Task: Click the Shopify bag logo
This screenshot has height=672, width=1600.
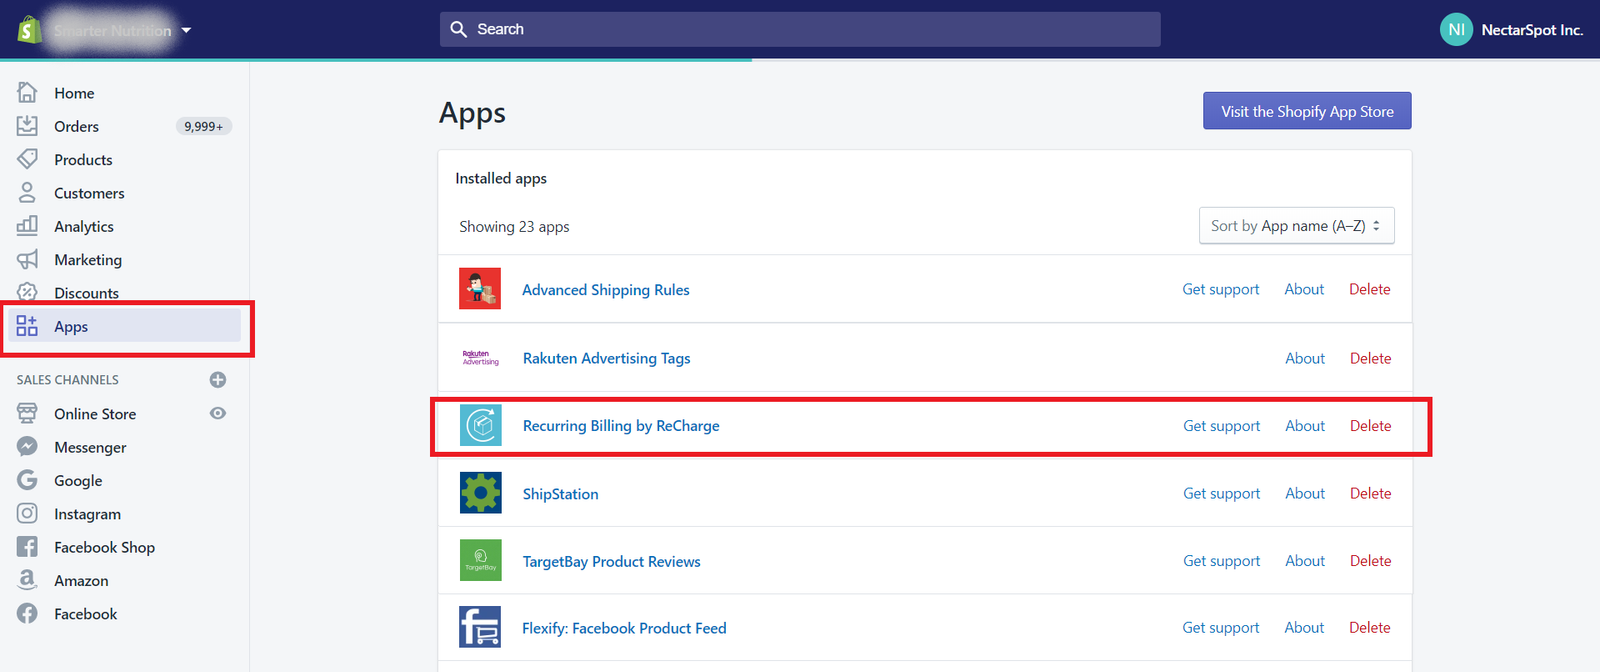Action: click(x=29, y=30)
